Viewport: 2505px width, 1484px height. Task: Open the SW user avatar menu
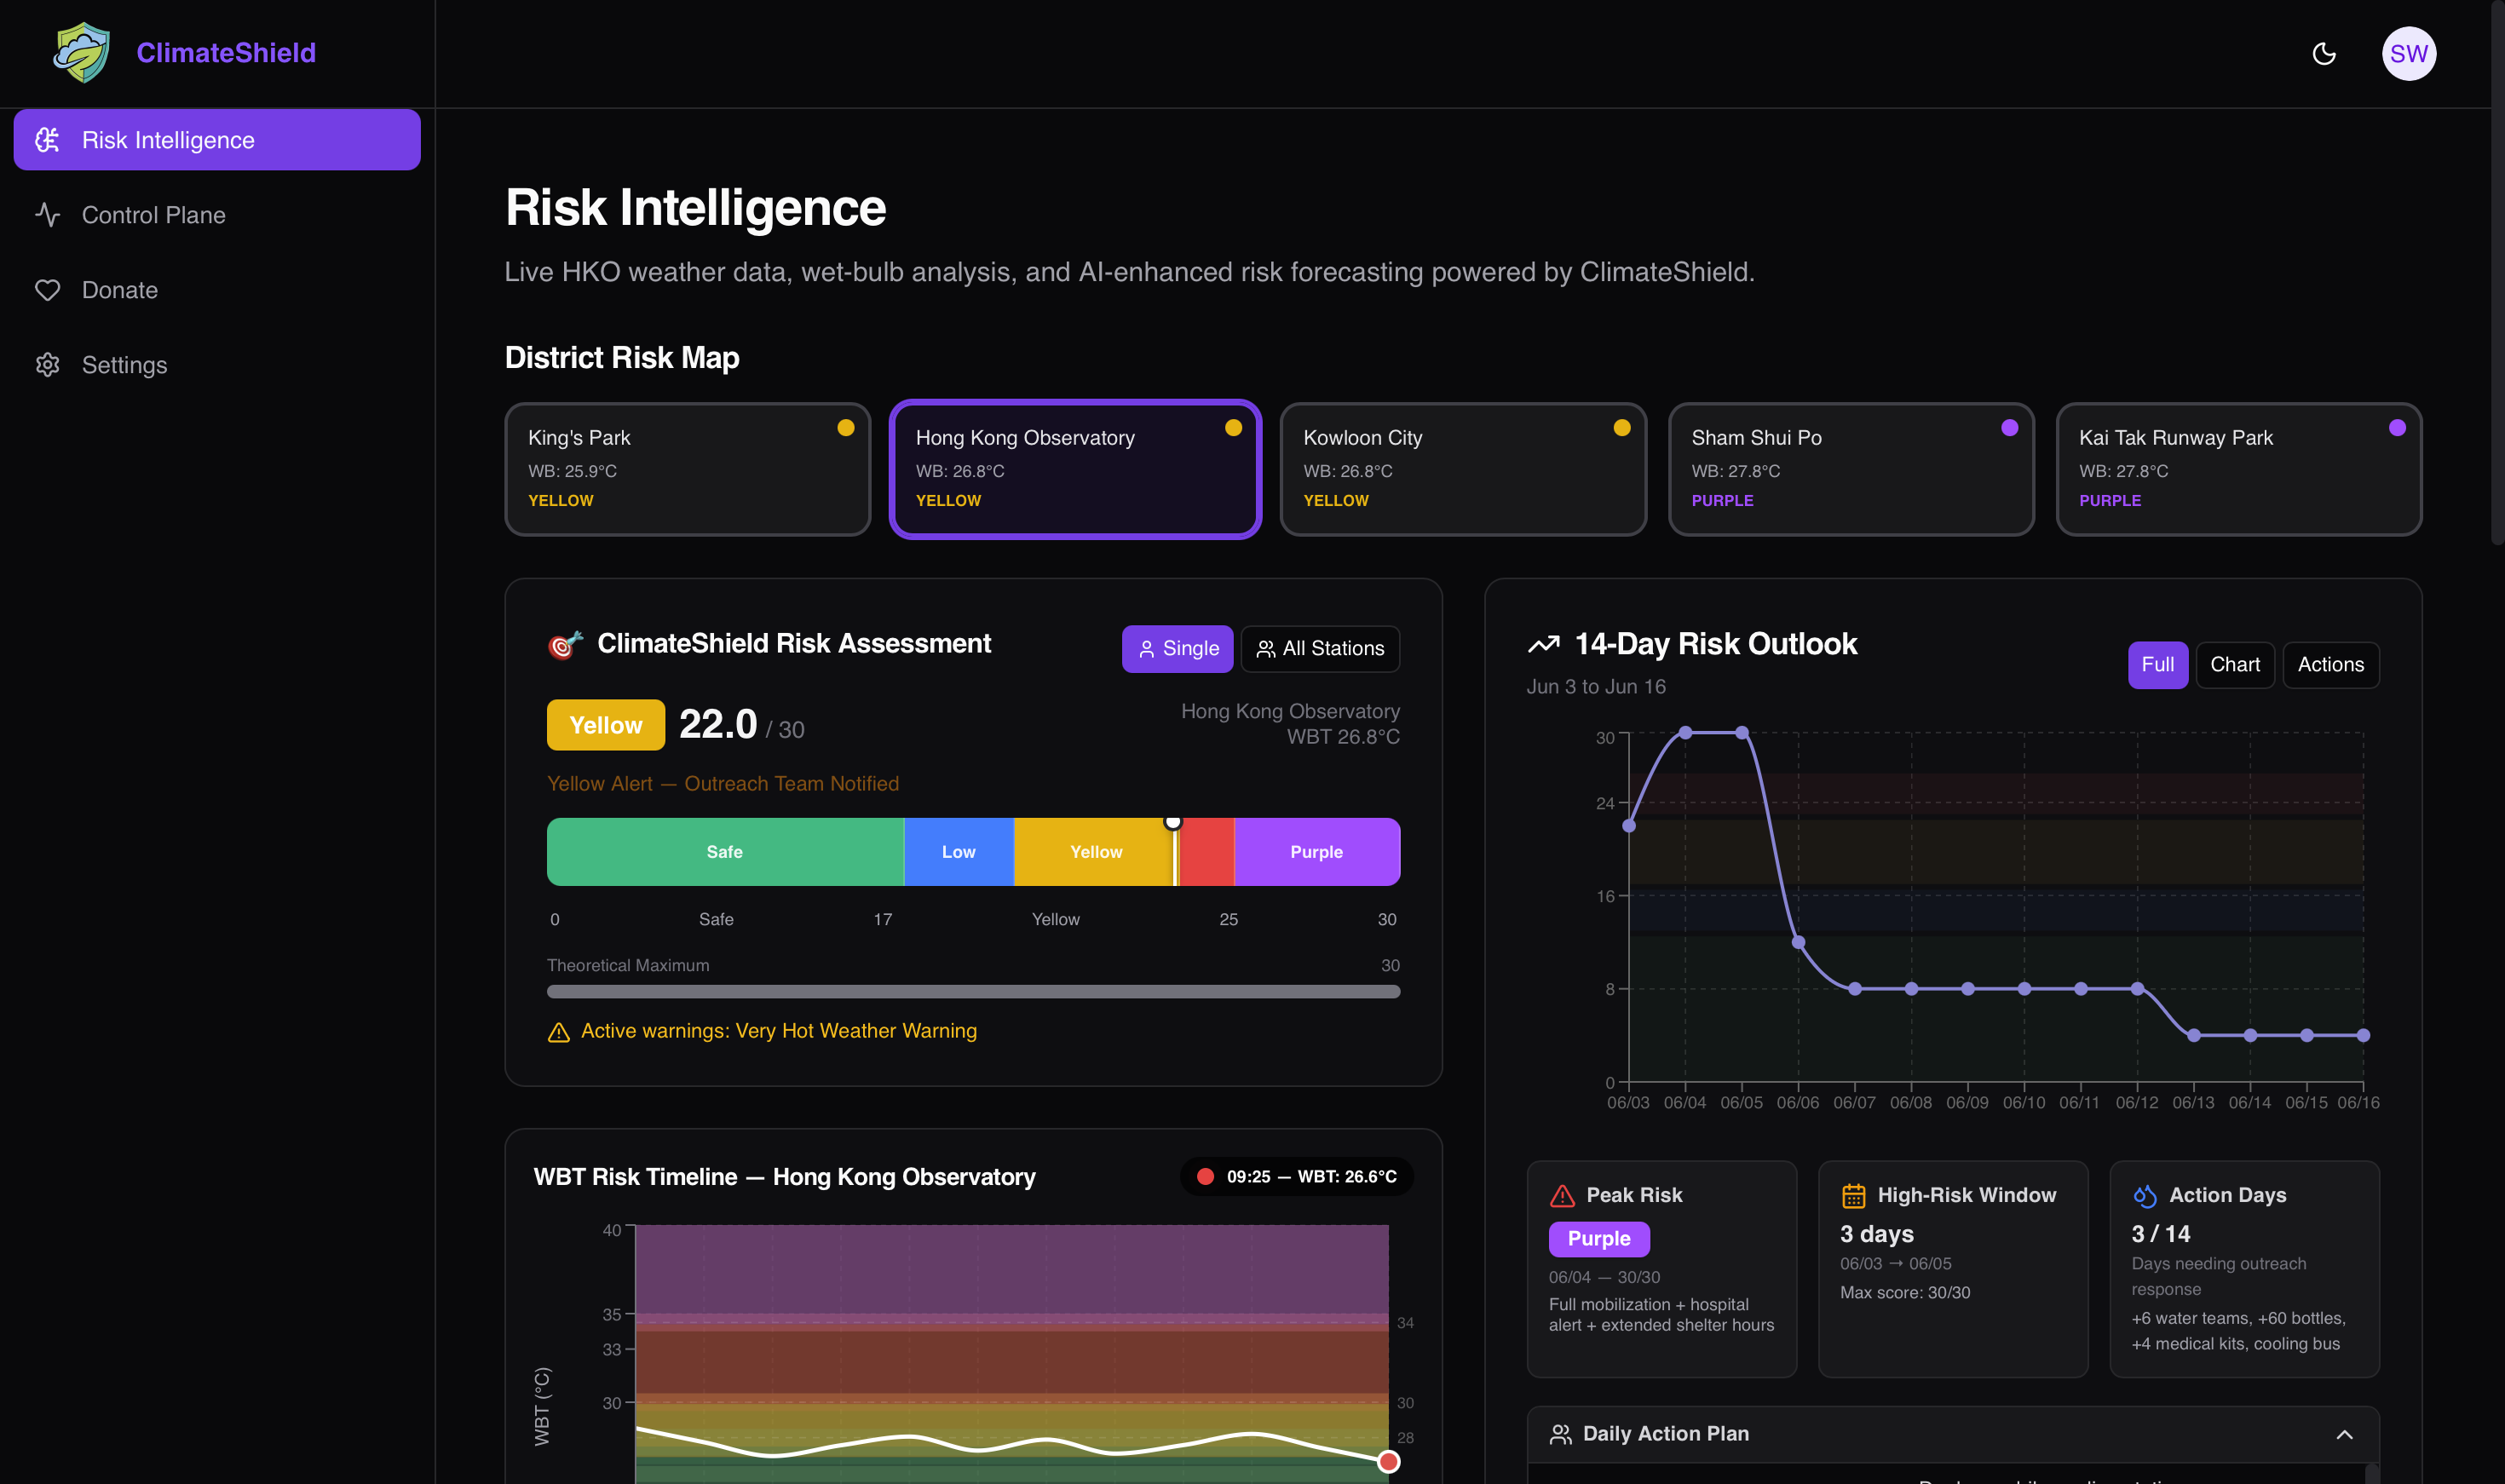click(2408, 54)
